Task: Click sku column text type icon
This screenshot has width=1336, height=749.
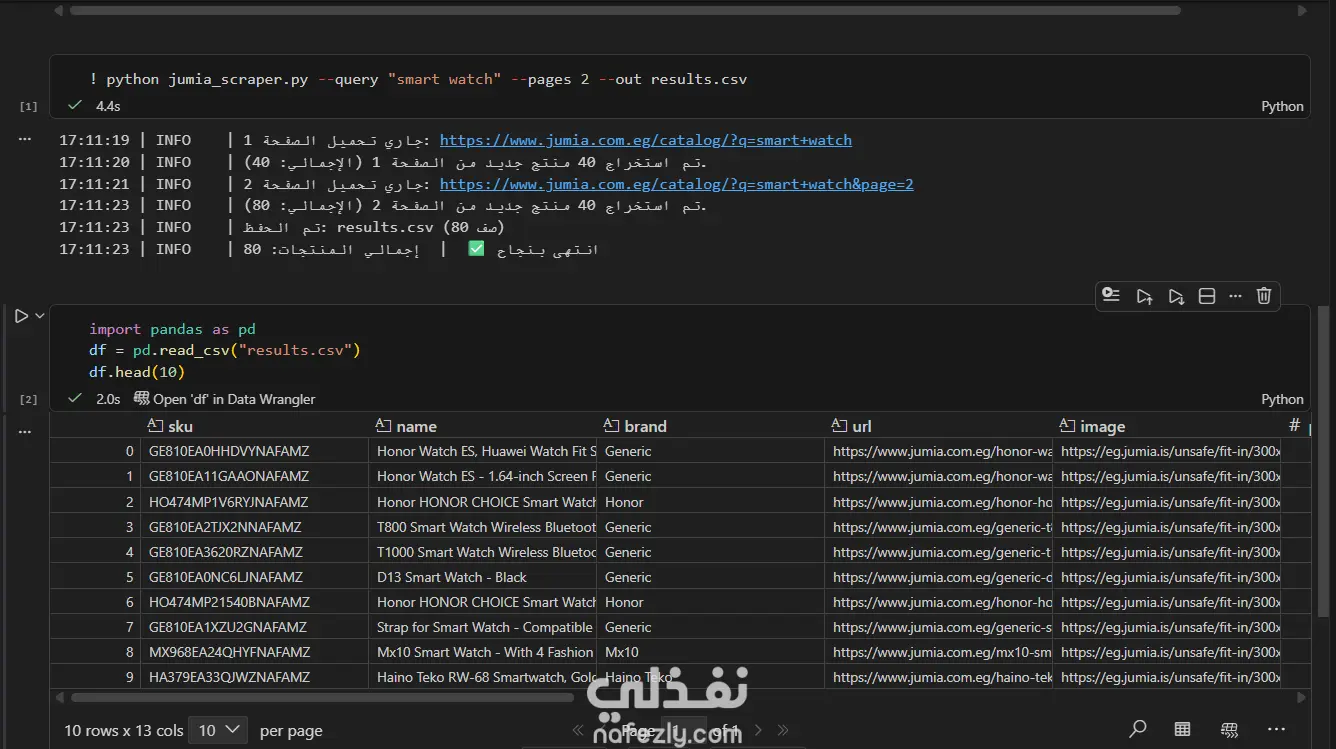Action: coord(155,425)
